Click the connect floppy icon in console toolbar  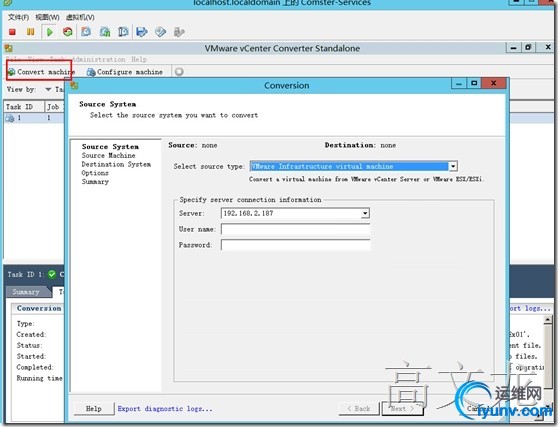click(x=142, y=32)
